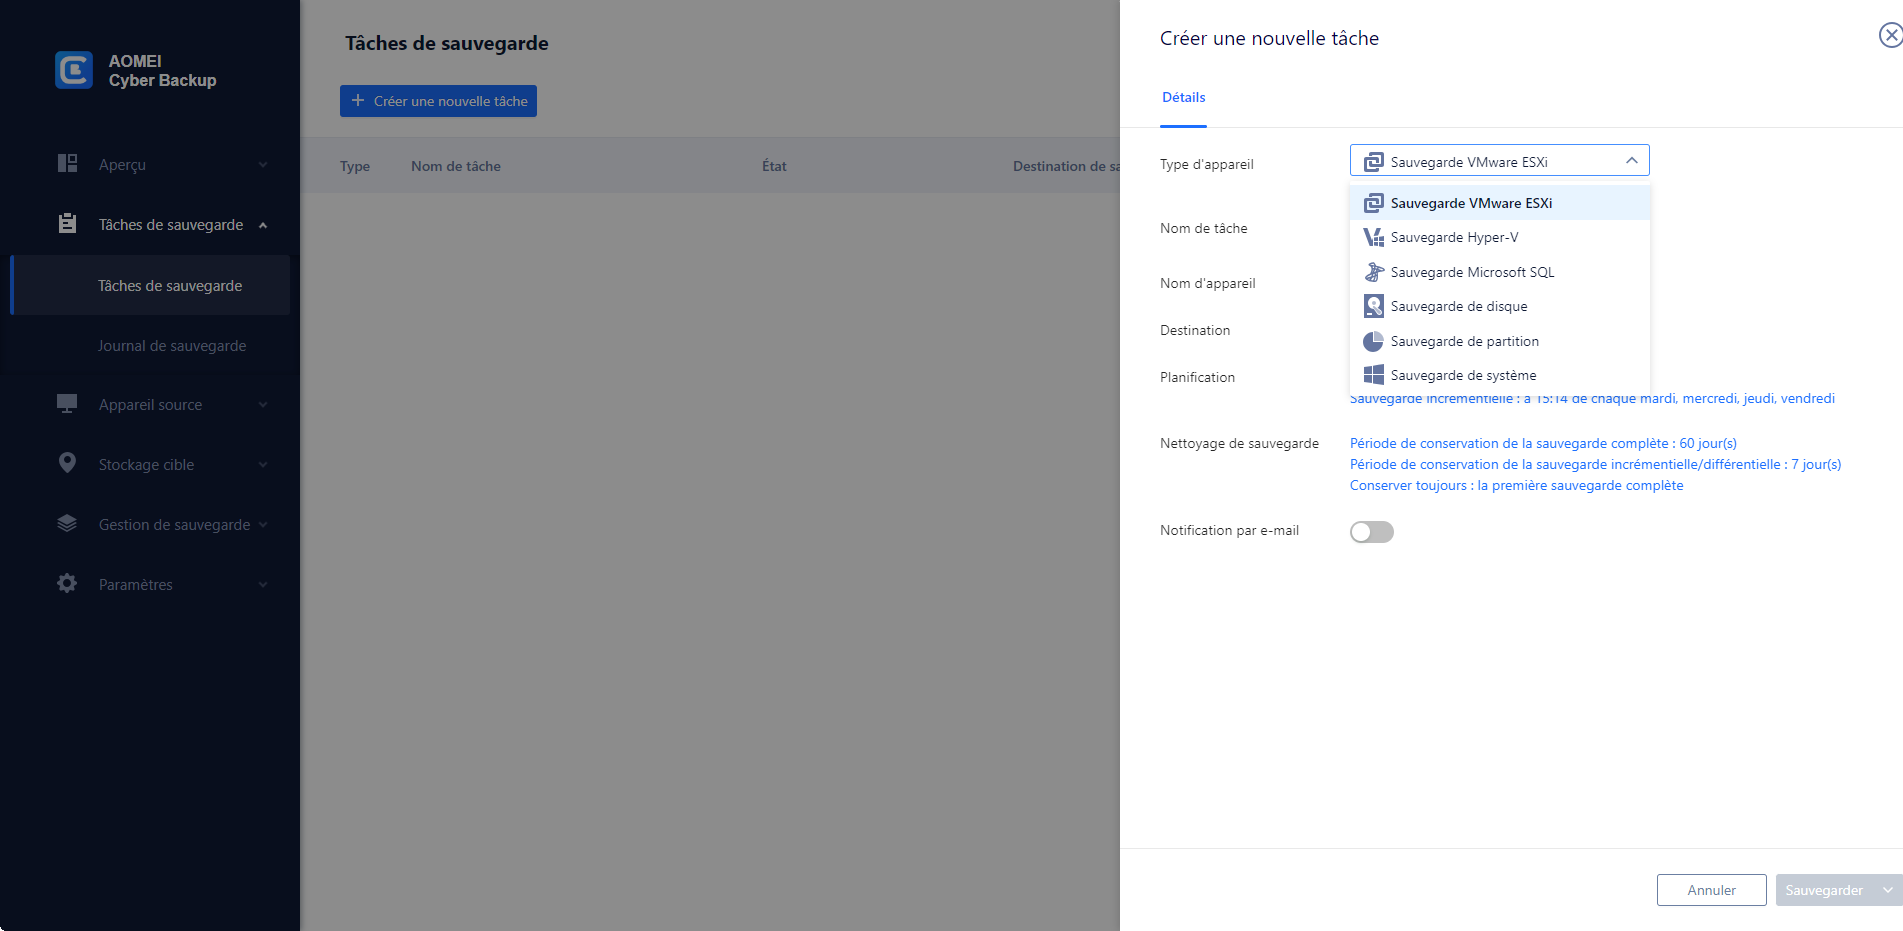This screenshot has width=1903, height=931.
Task: Select the Hyper-V backup icon option
Action: click(x=1373, y=238)
